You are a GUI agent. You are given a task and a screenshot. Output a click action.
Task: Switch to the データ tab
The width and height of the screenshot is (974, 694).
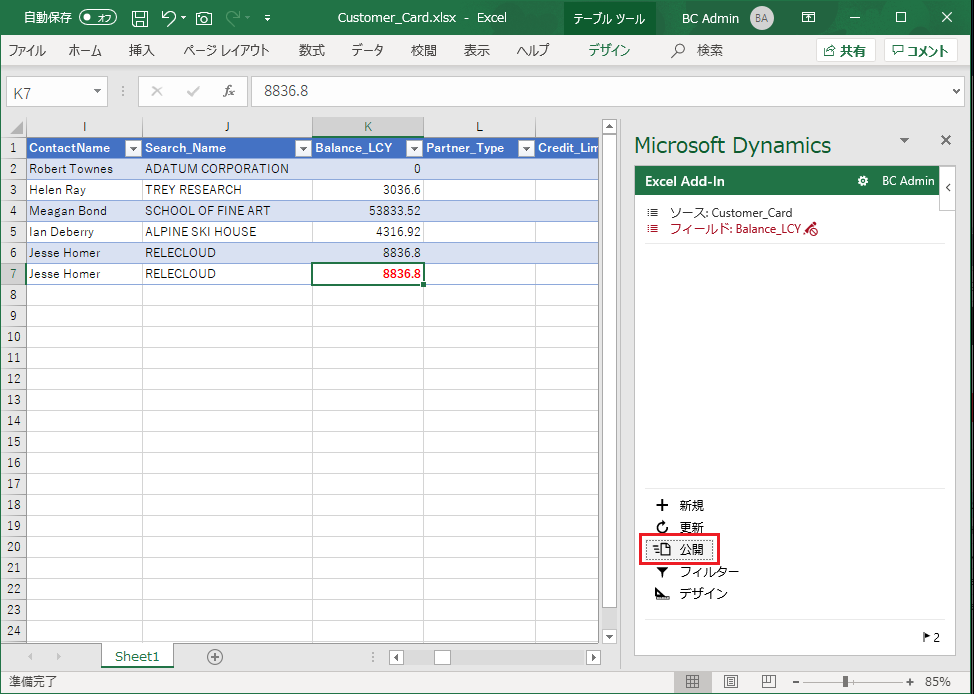368,50
